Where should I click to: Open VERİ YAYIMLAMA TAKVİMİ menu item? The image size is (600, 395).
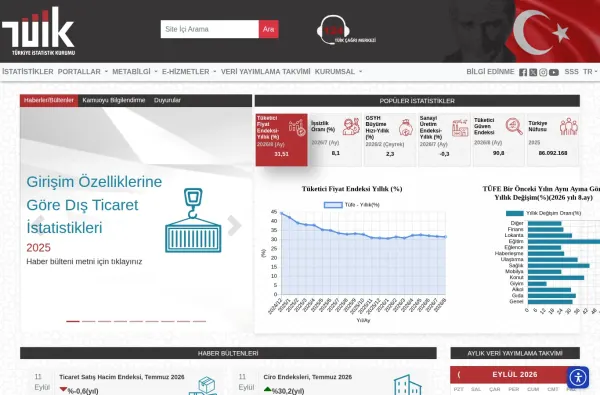tap(266, 72)
